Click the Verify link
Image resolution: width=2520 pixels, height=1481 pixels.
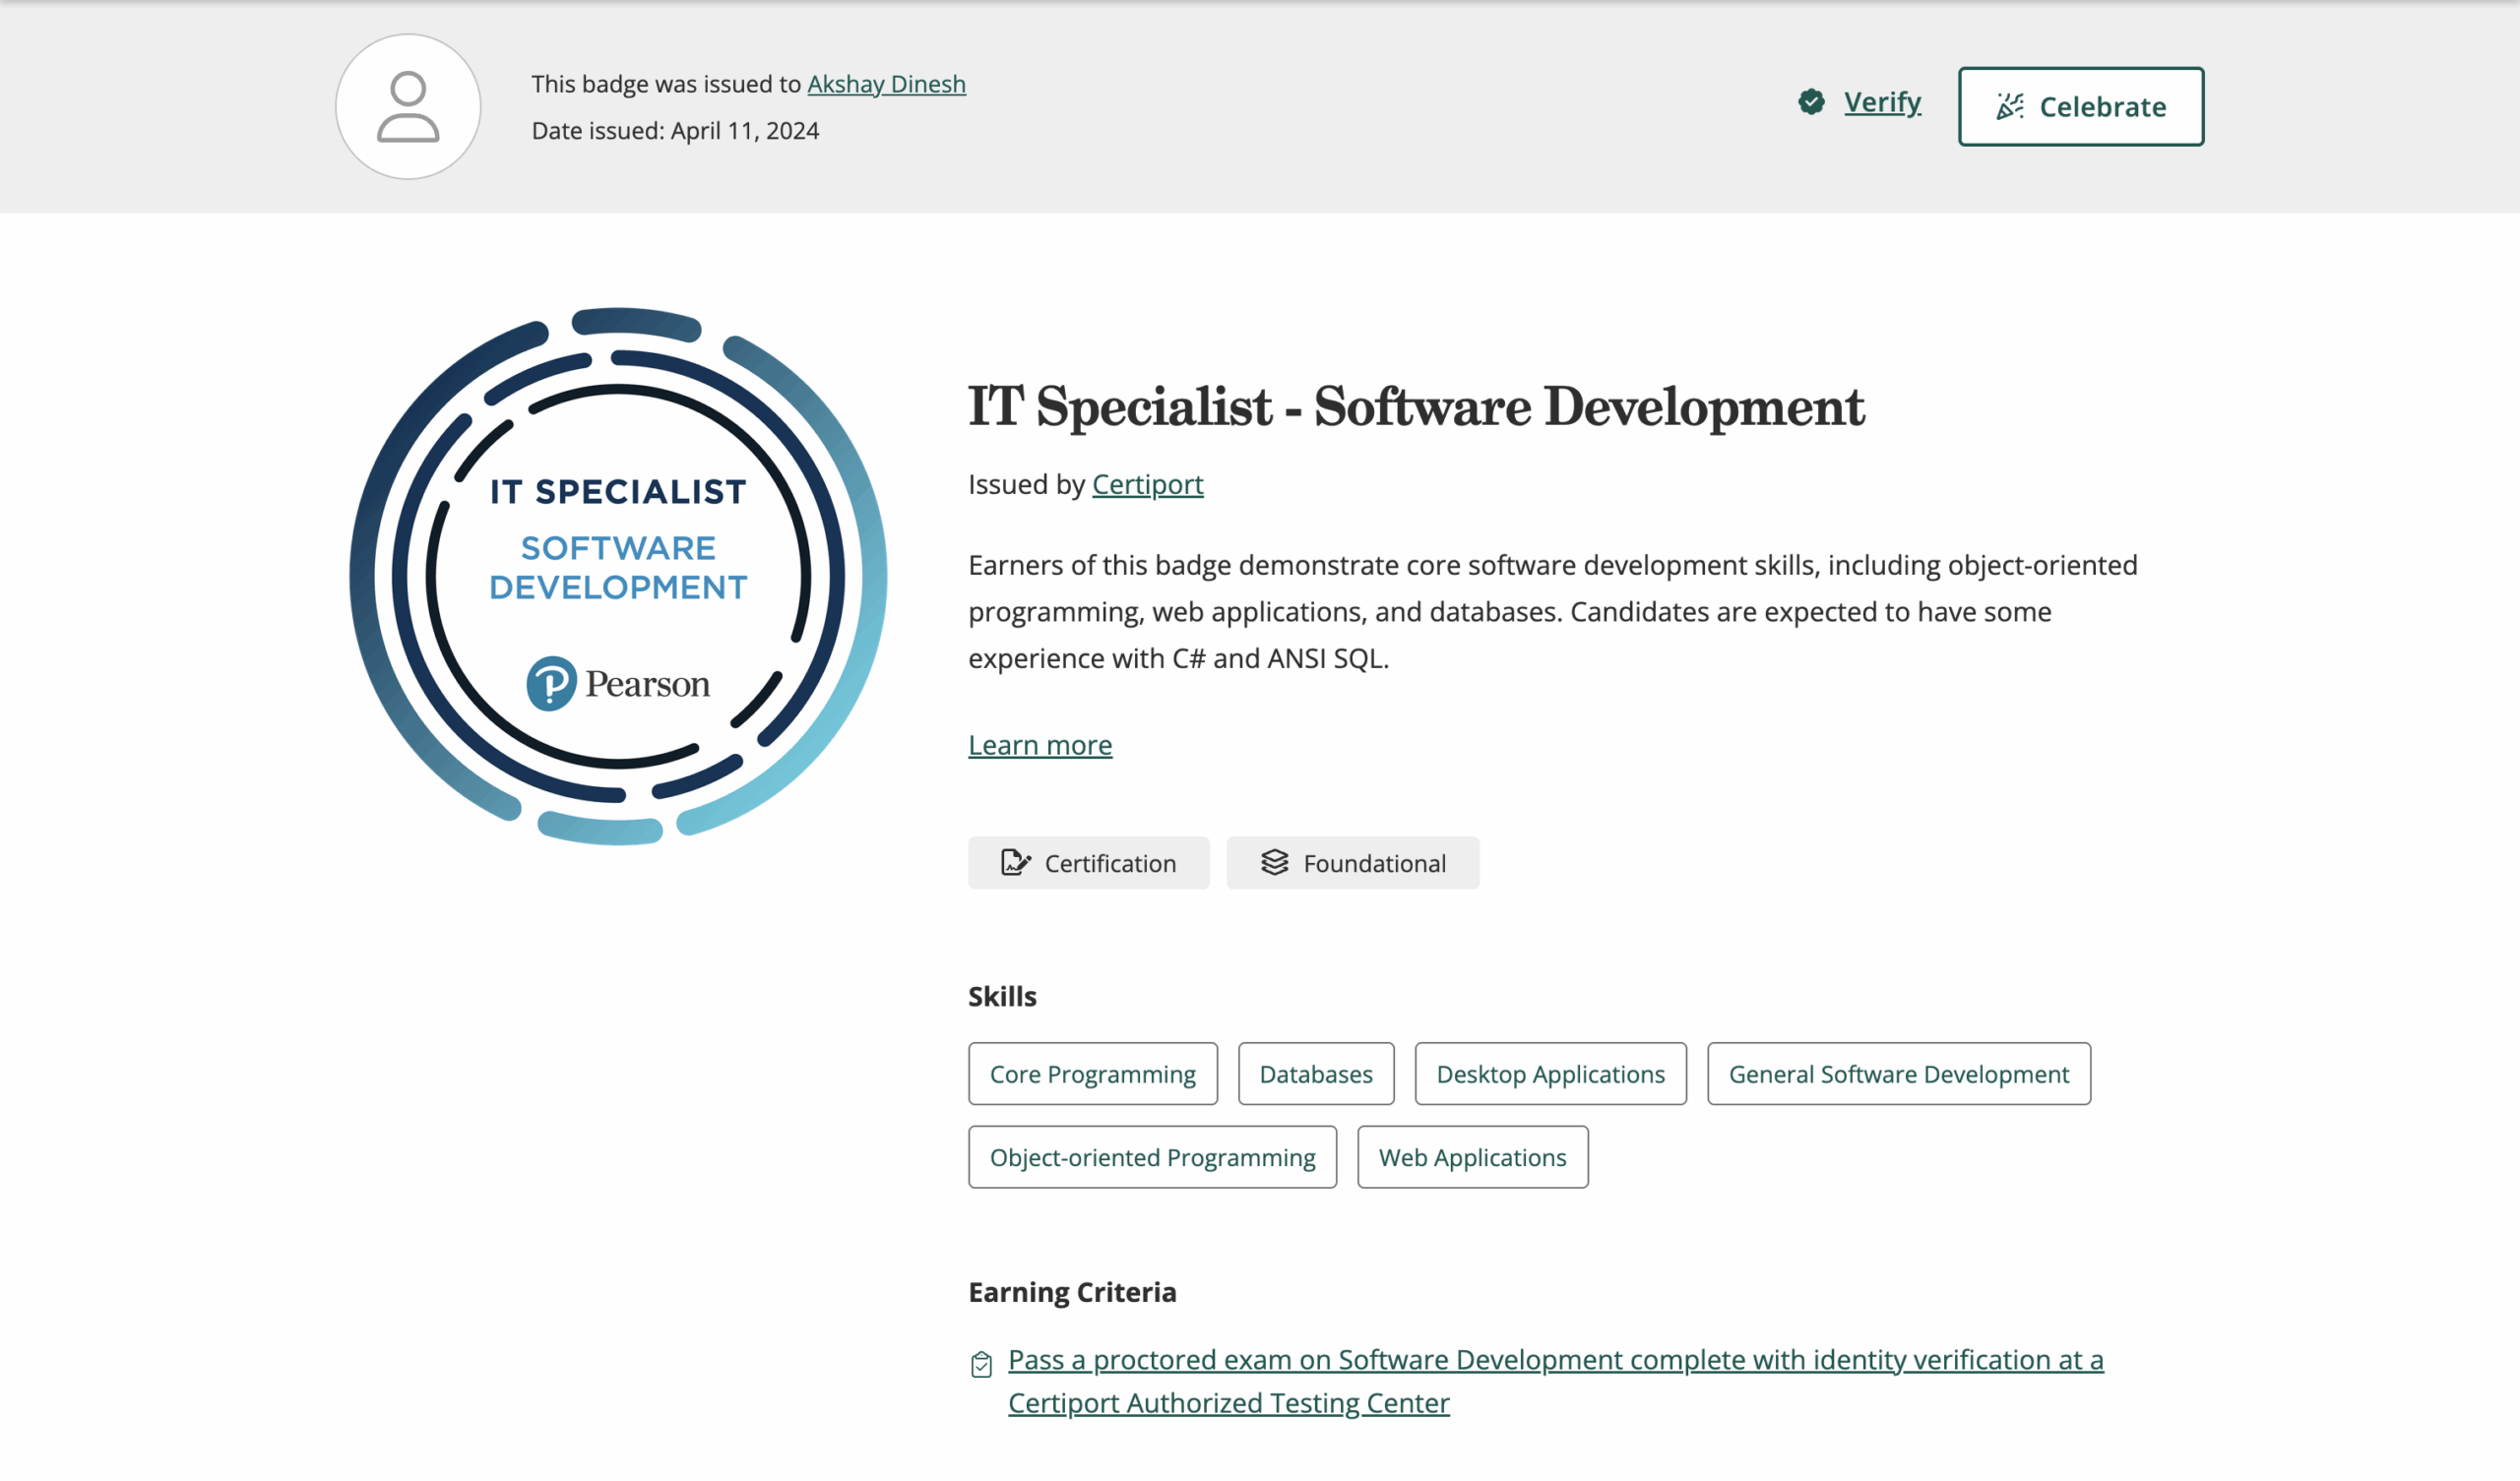[1882, 102]
